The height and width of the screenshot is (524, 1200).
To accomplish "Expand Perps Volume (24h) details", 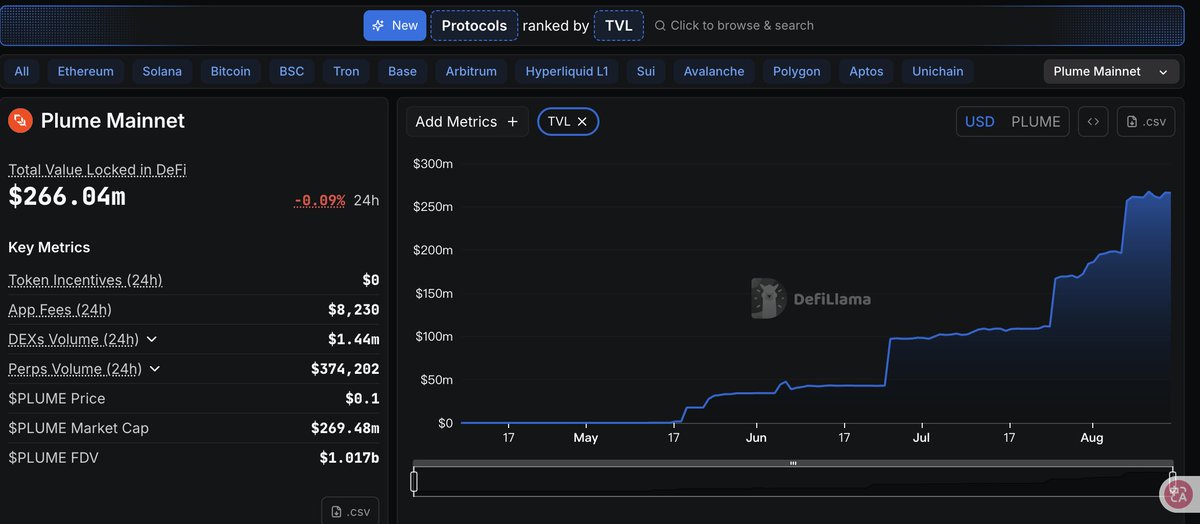I will point(154,369).
